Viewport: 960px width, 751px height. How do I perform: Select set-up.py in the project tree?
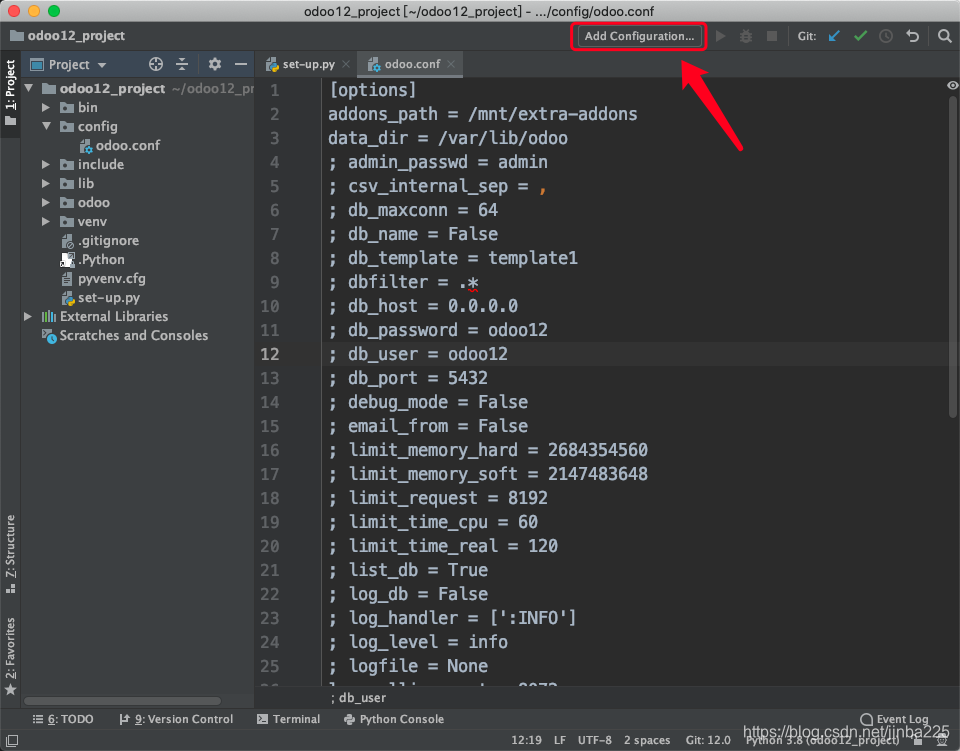pos(100,297)
